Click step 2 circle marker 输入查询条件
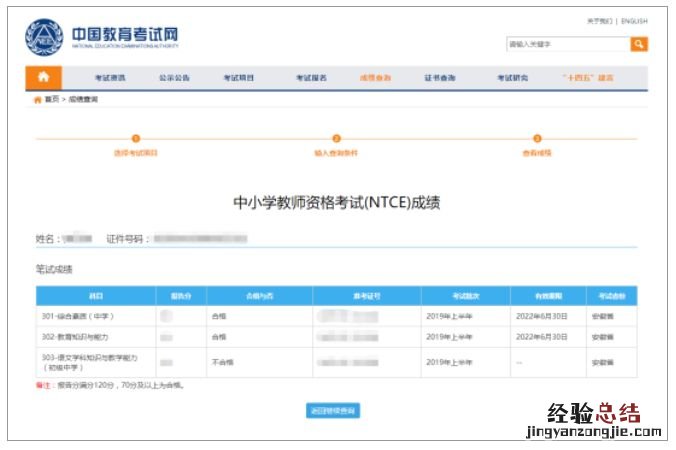676x450 pixels. click(336, 138)
